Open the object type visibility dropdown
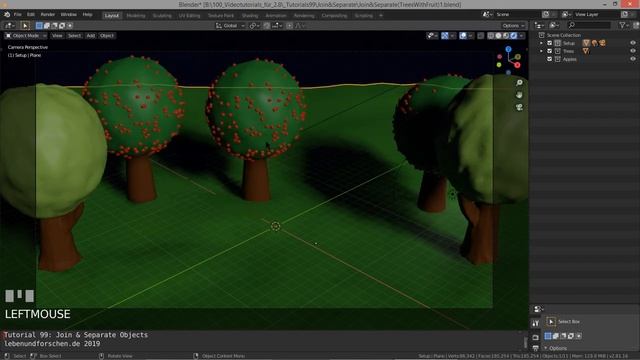 click(x=432, y=36)
